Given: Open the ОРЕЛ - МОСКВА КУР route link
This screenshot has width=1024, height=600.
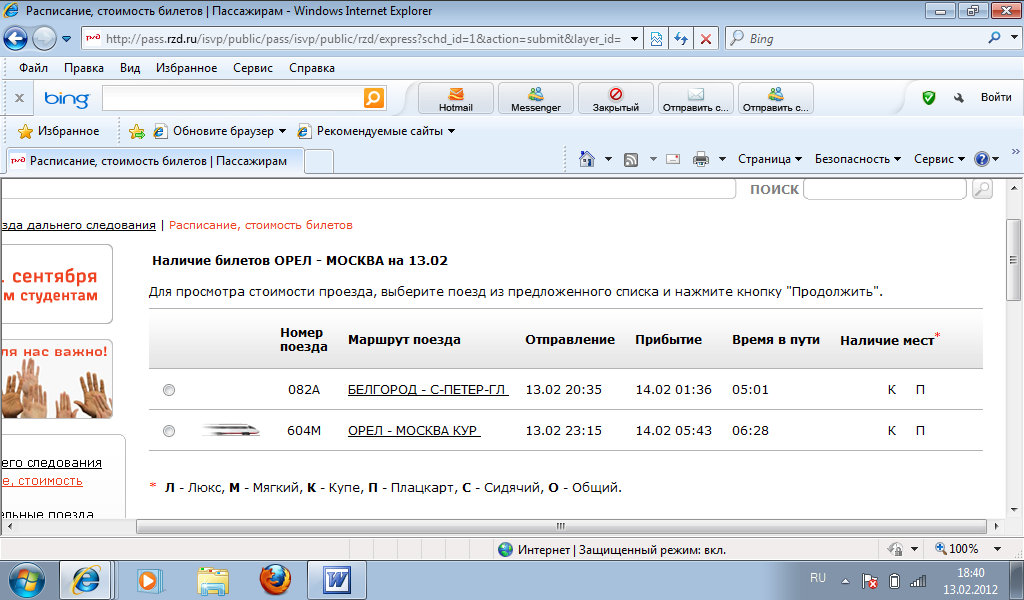Looking at the screenshot, I should (x=414, y=431).
